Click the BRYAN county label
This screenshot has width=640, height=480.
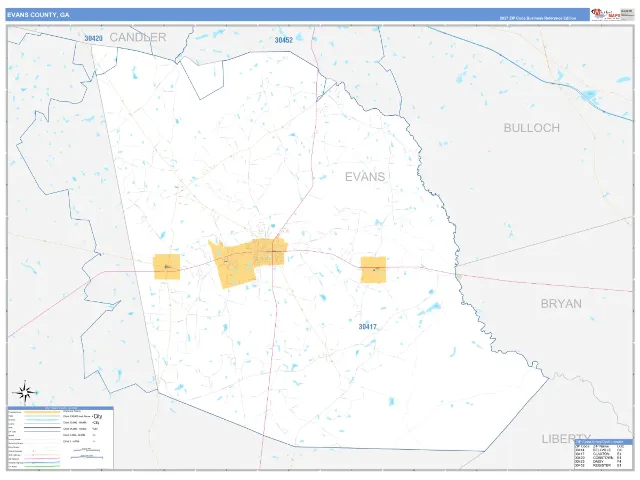pos(561,304)
